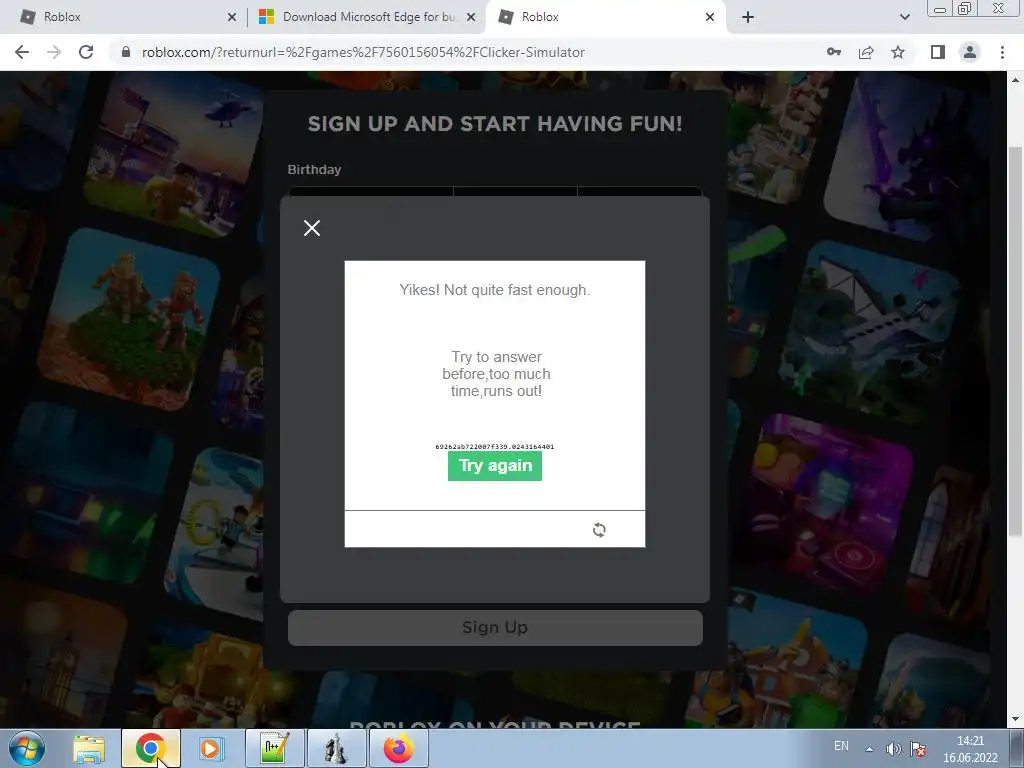Viewport: 1024px width, 768px height.
Task: Click the EN language indicator
Action: [842, 746]
